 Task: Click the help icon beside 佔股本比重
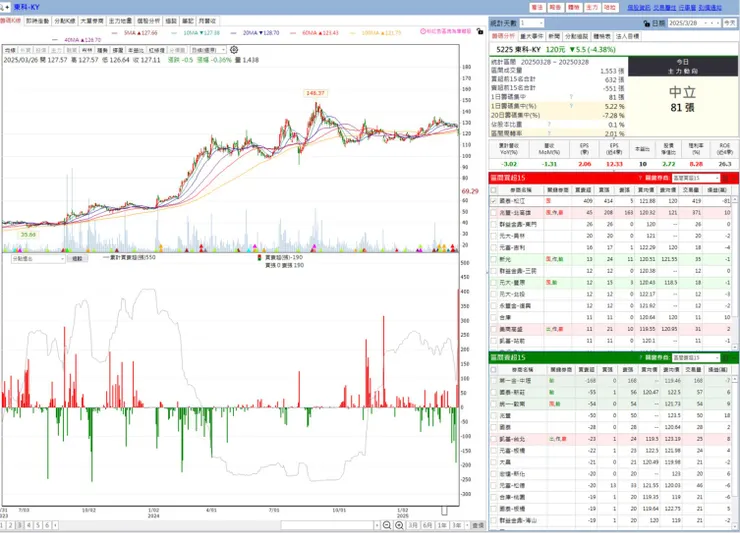click(549, 124)
